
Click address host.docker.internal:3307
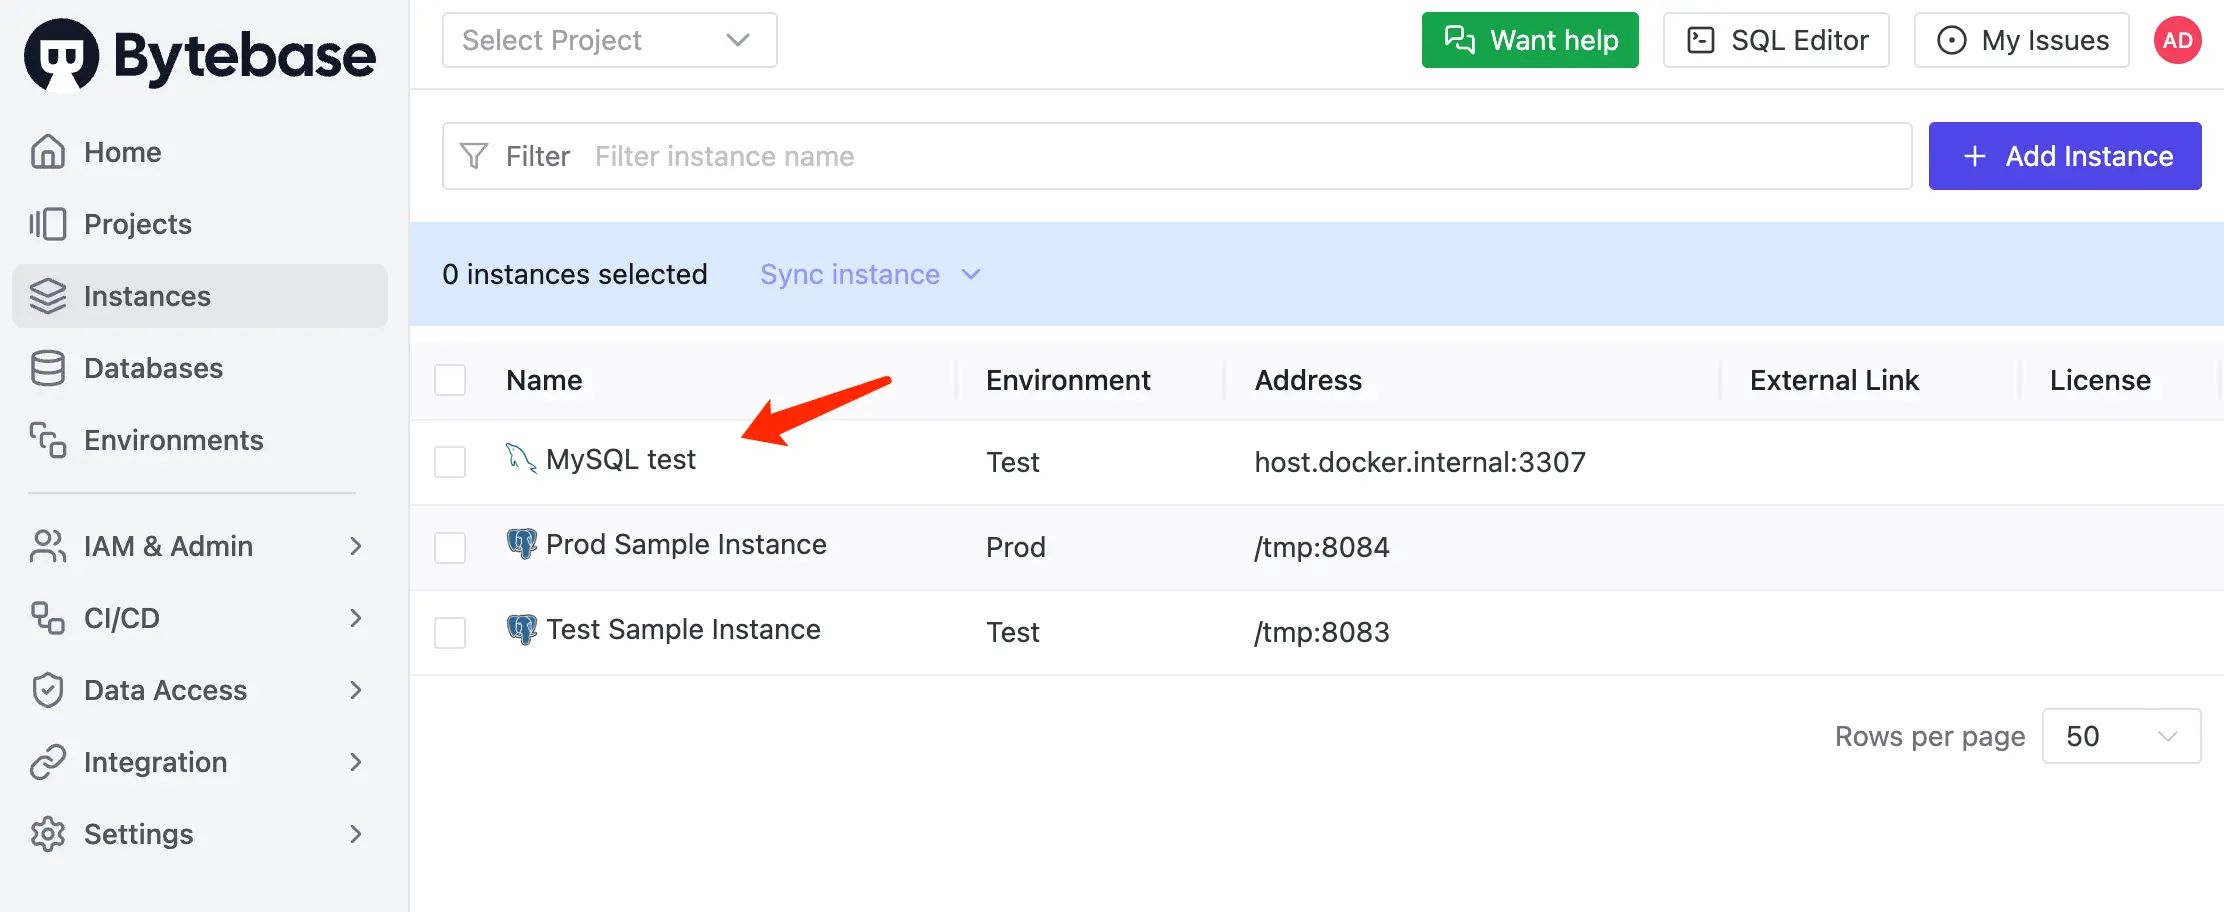pyautogui.click(x=1420, y=462)
